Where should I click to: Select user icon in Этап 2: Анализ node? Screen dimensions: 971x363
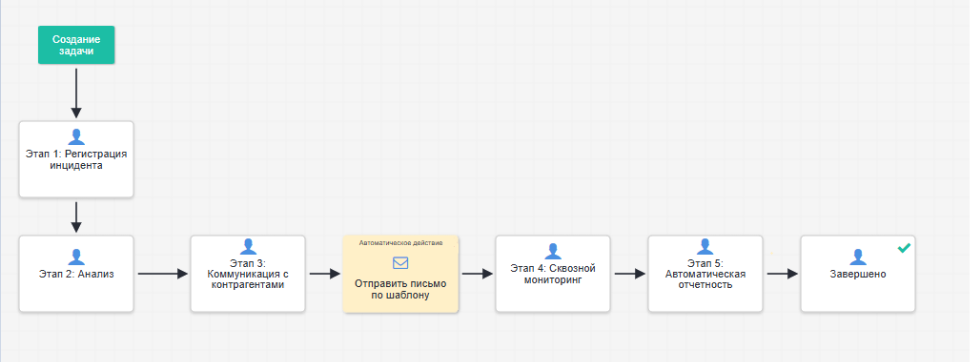[x=76, y=257]
